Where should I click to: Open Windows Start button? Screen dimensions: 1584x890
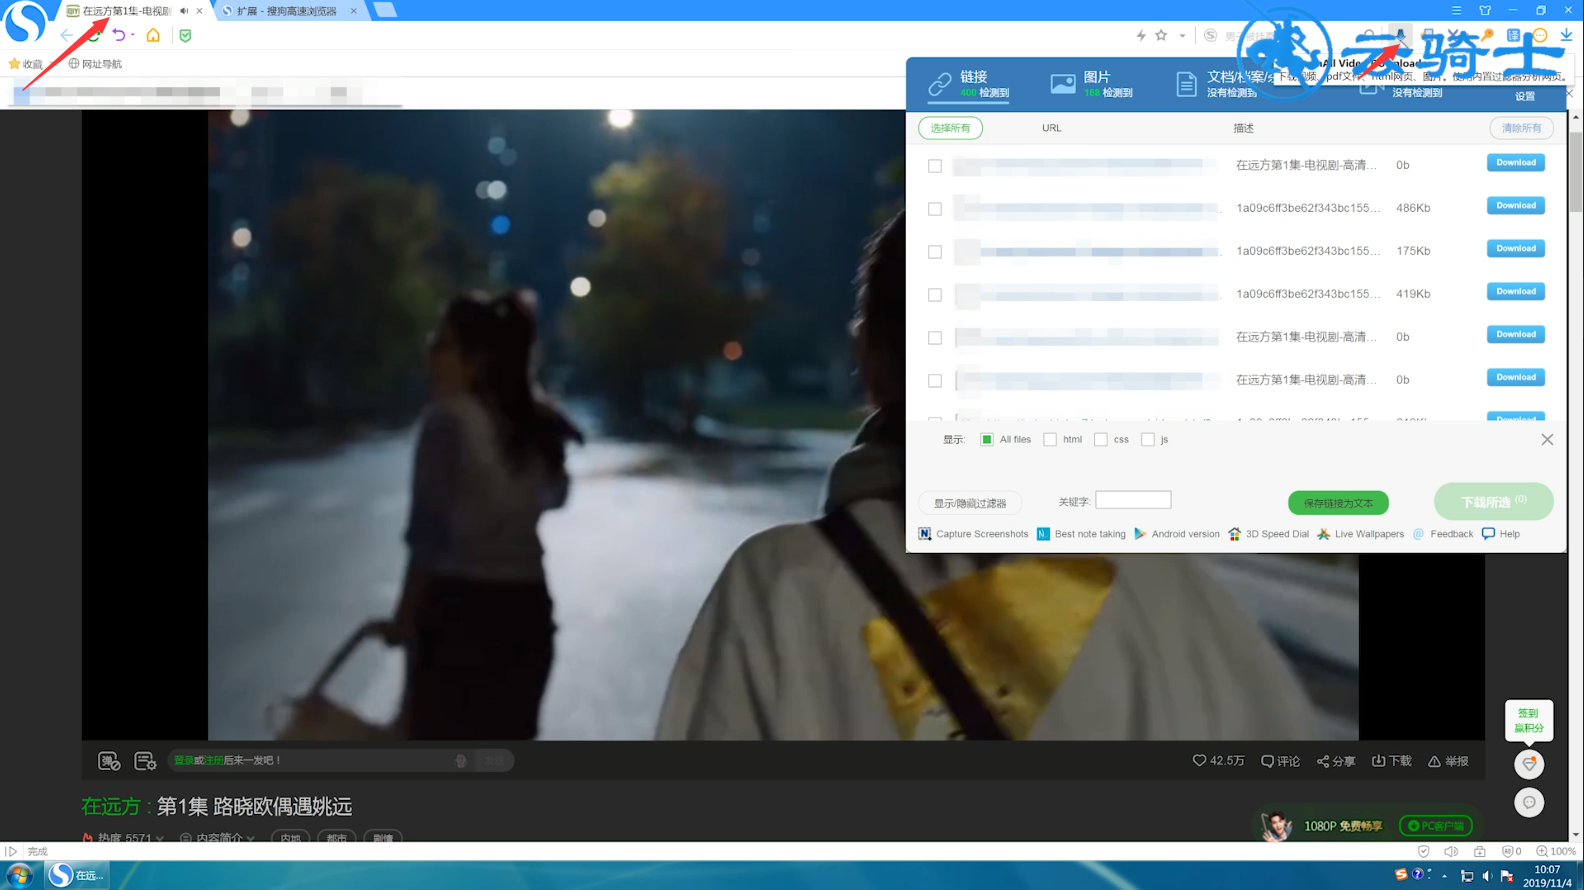pyautogui.click(x=19, y=875)
